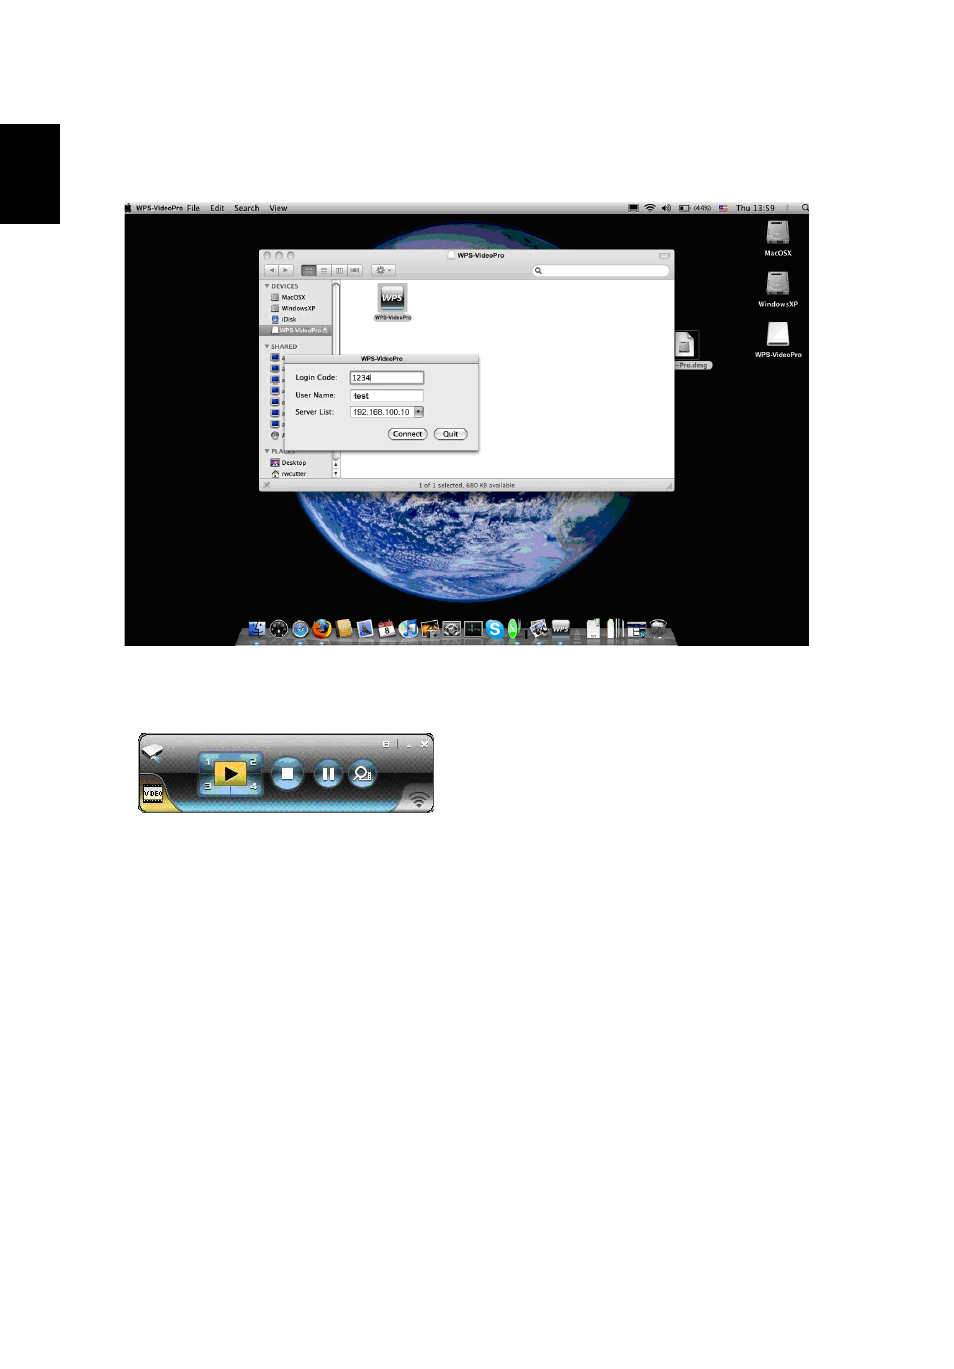This screenshot has width=954, height=1369.
Task: Select Desktop in Finder sidebar Places
Action: tap(288, 462)
